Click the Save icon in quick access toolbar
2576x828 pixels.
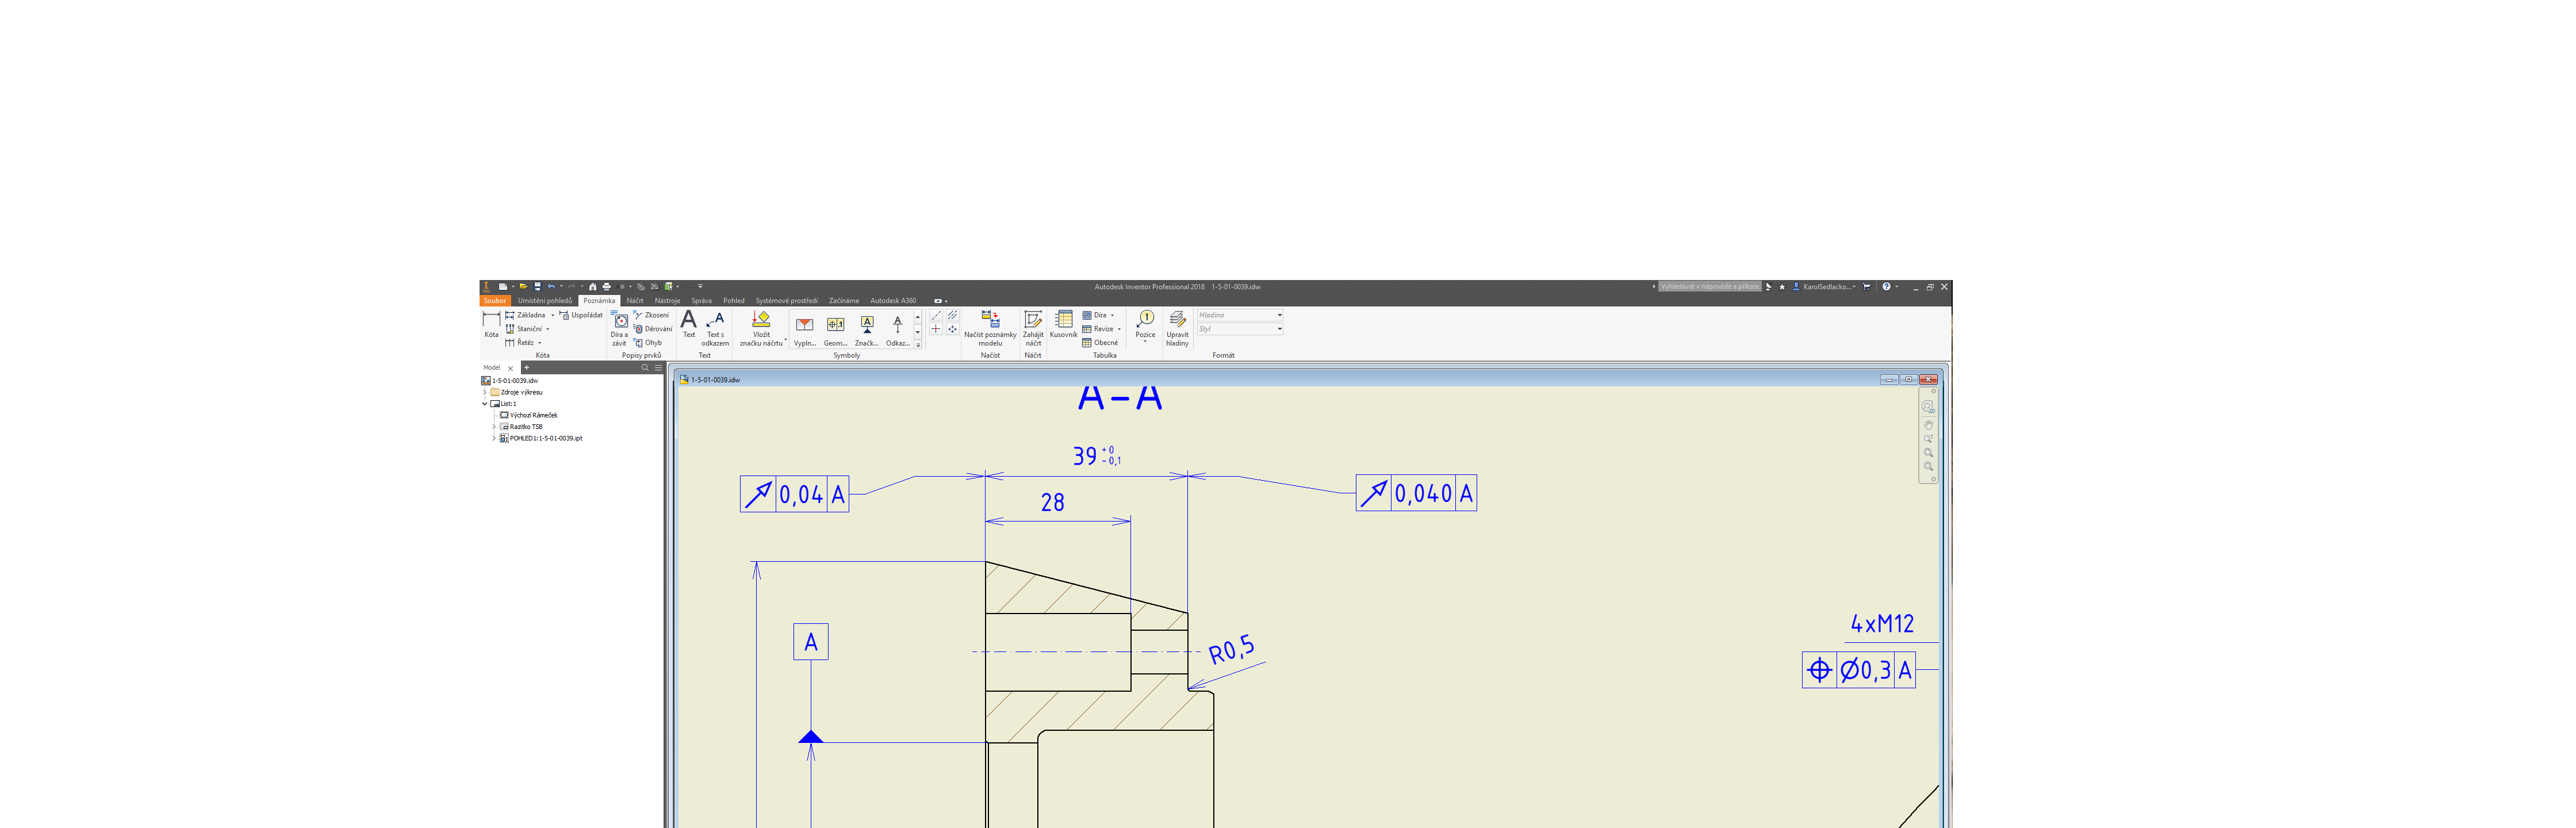[x=537, y=287]
